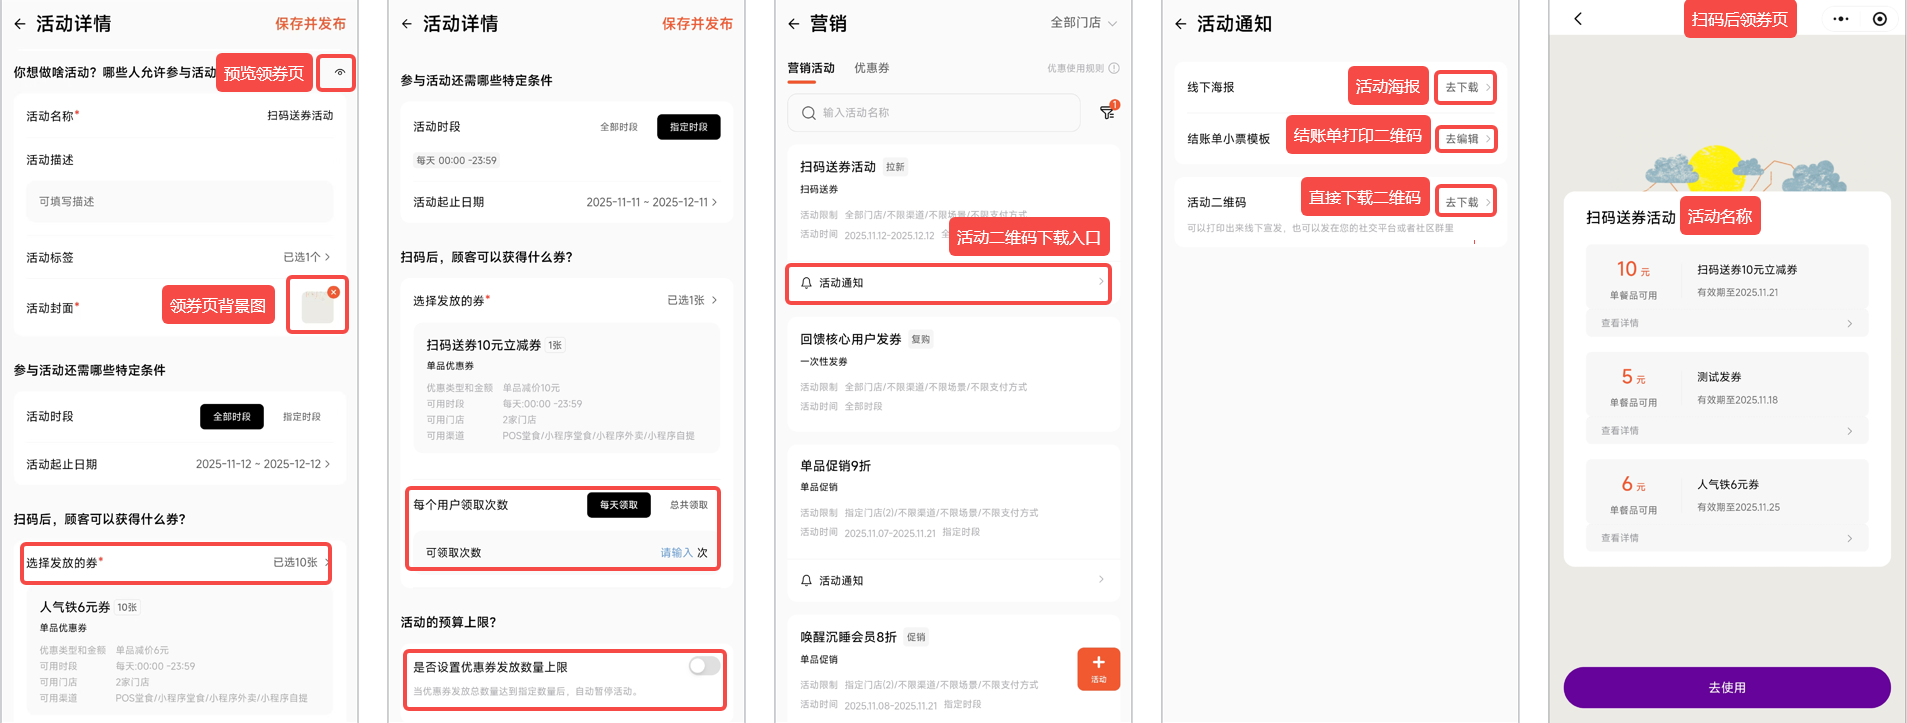Go back from the 营销 page
This screenshot has height=723, width=1907.
[x=793, y=24]
